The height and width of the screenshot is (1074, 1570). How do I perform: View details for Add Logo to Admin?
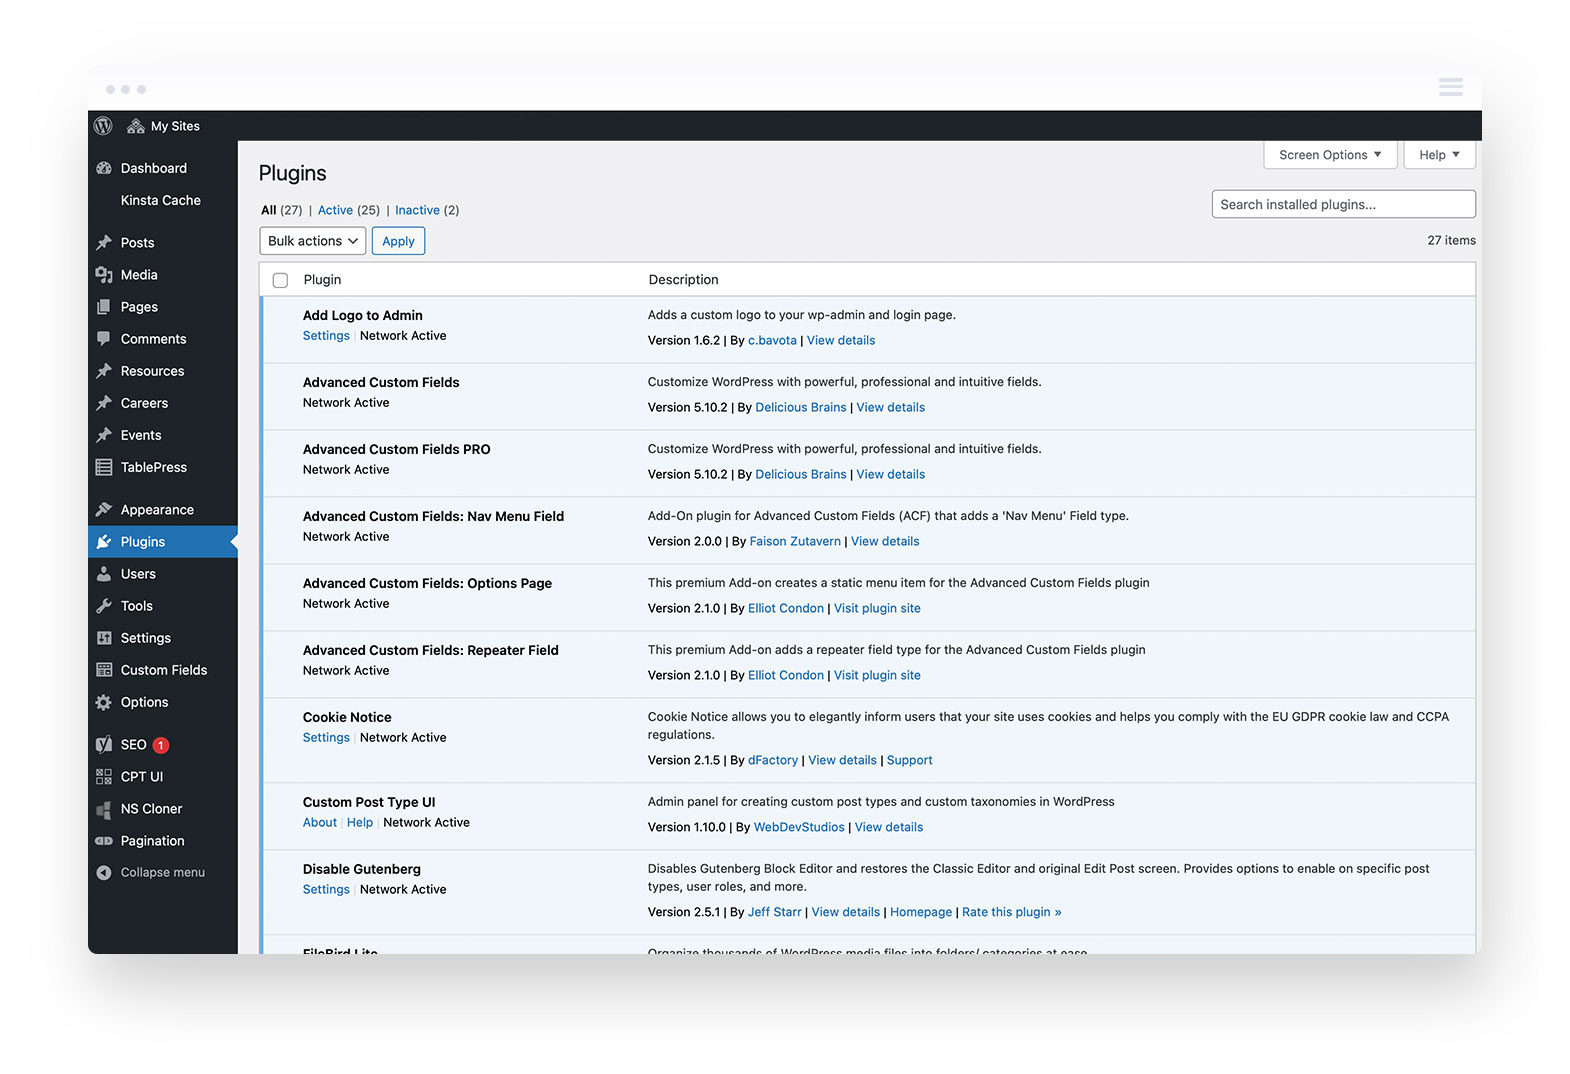coord(841,341)
